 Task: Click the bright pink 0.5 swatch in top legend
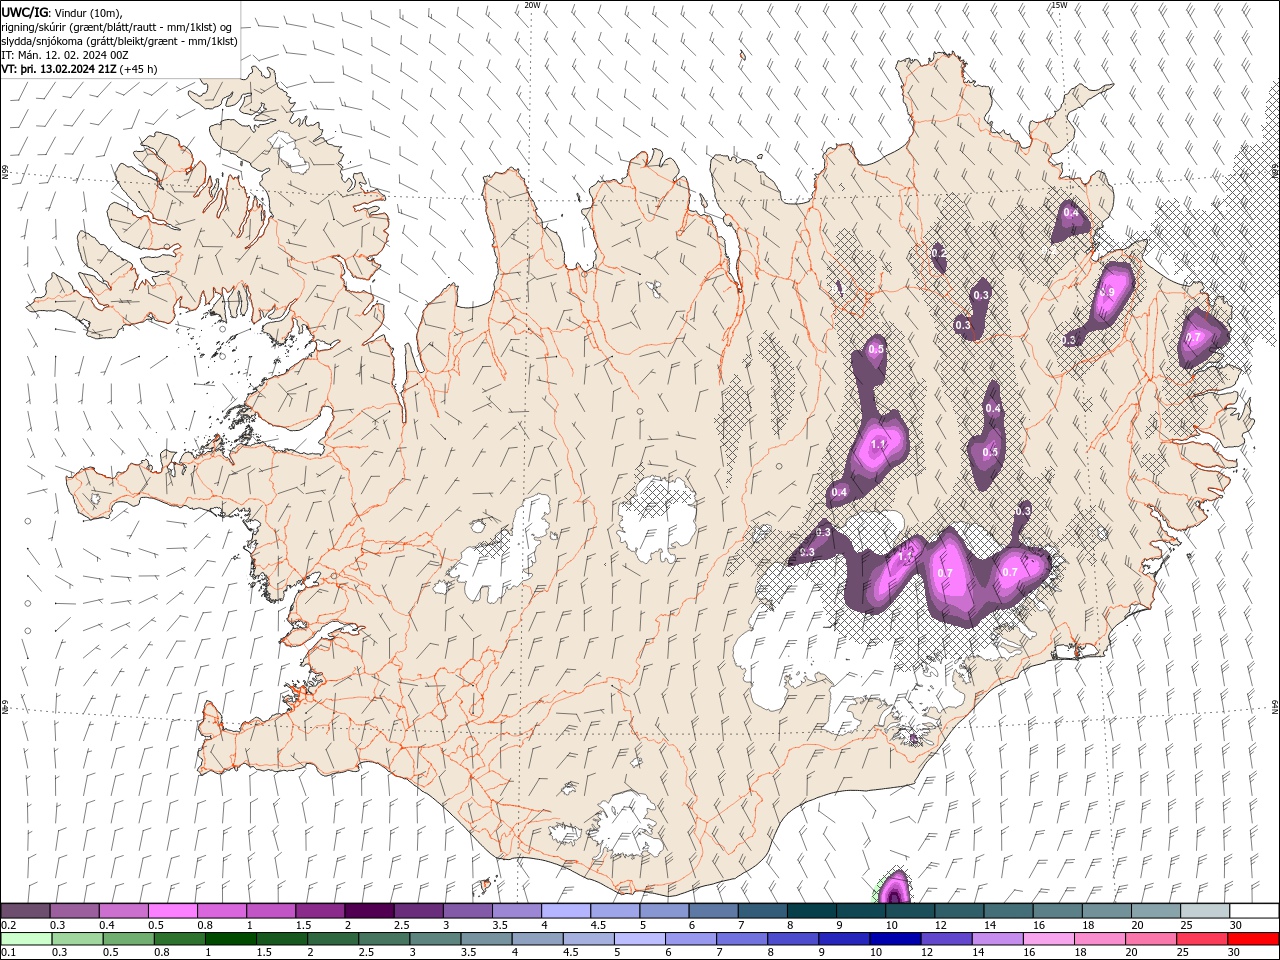click(x=173, y=910)
